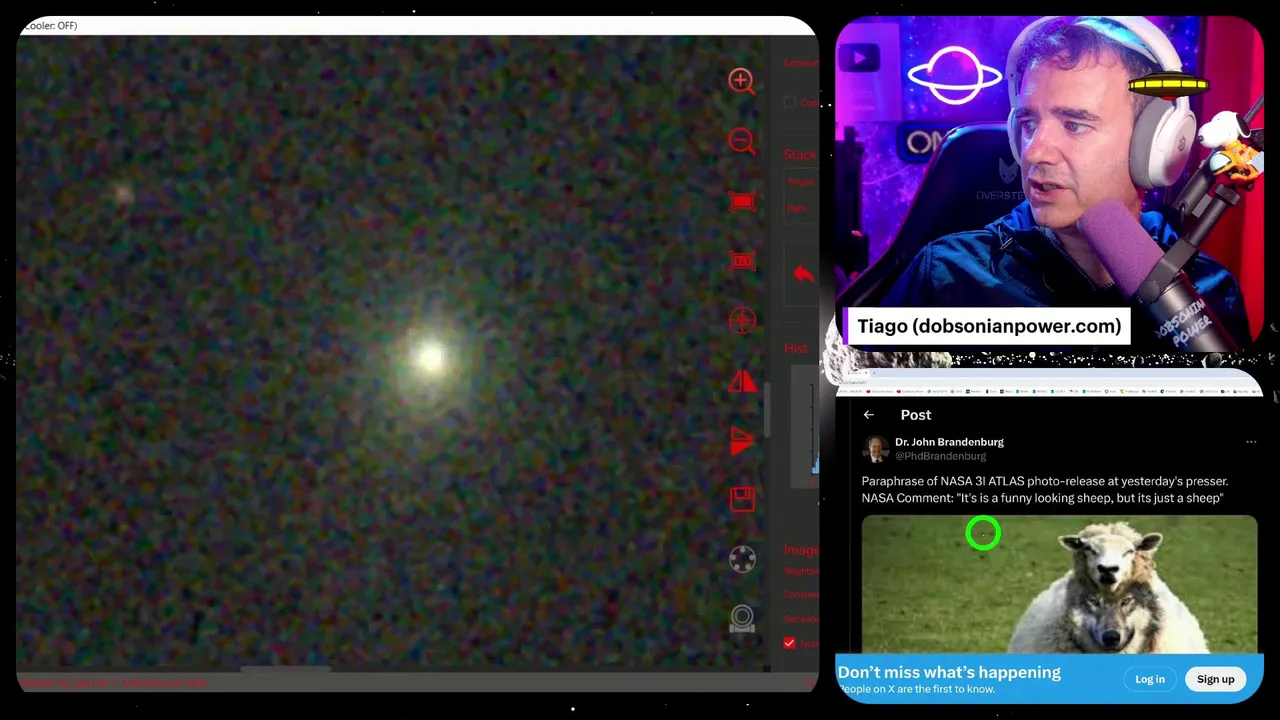Click the bright comet core in the image

tap(431, 358)
